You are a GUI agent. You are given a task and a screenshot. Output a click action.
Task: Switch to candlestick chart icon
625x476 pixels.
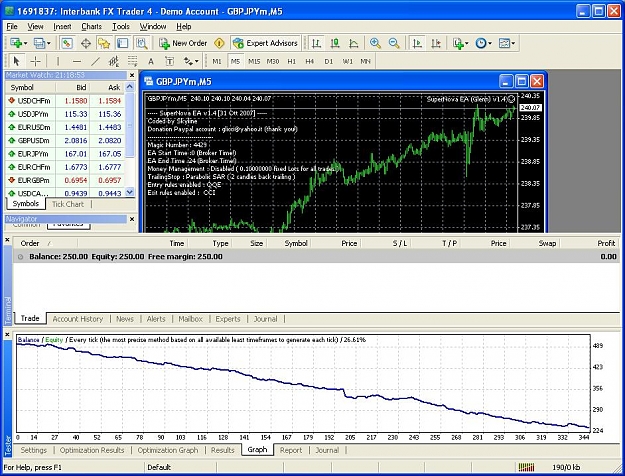(335, 43)
